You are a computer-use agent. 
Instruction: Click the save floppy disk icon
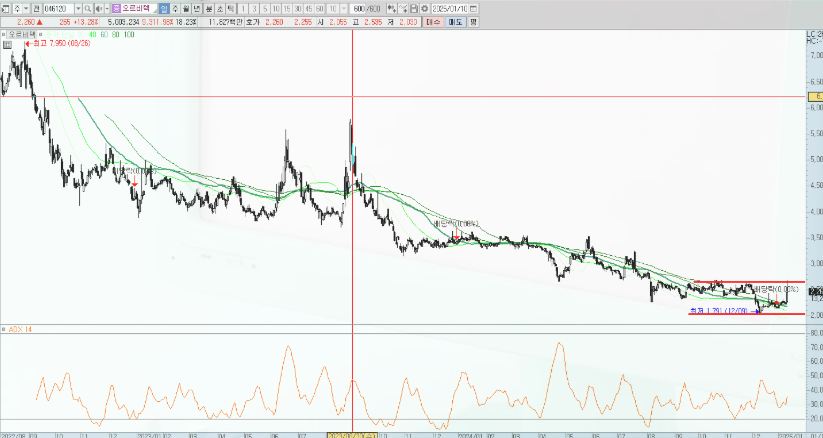[414, 9]
